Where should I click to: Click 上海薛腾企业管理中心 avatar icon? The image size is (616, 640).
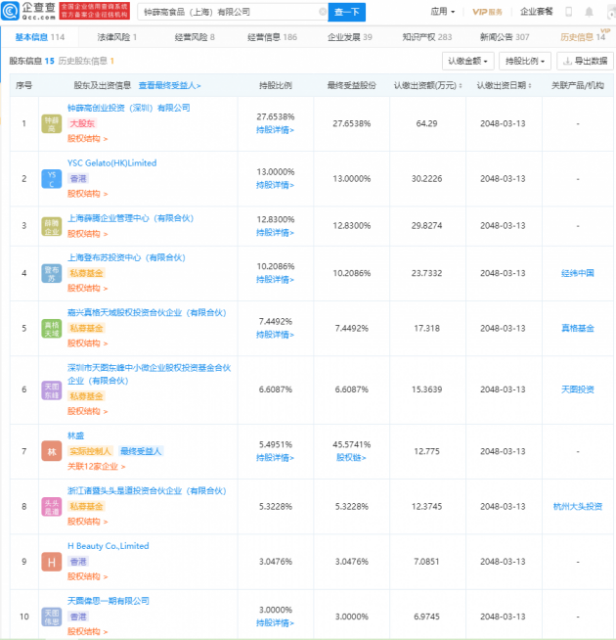coord(51,227)
